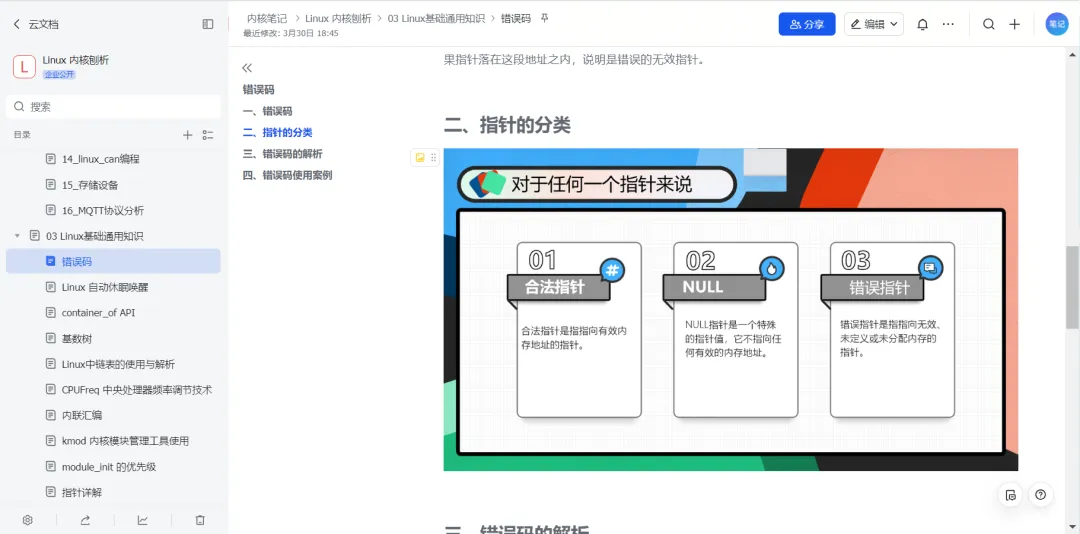Focus the 搜索 input field
The height and width of the screenshot is (534, 1080).
tap(114, 107)
